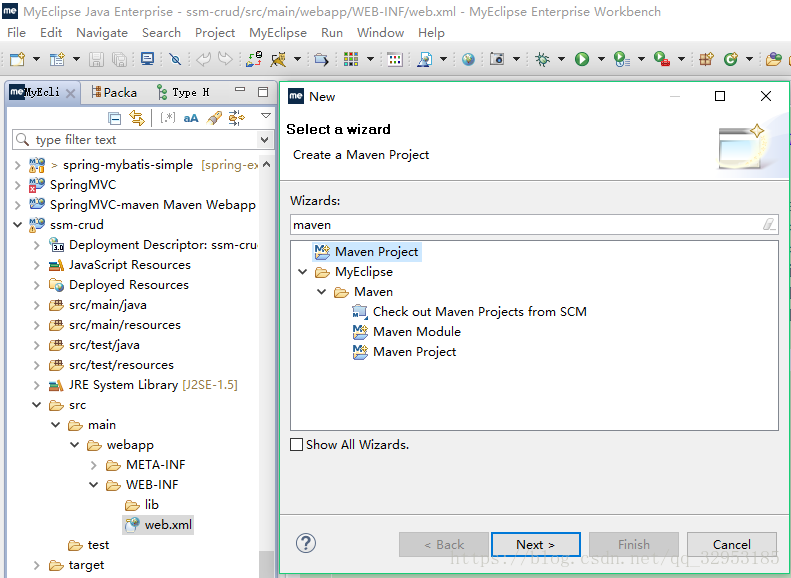Click the Run with external tools icon
The height and width of the screenshot is (578, 791).
[662, 59]
